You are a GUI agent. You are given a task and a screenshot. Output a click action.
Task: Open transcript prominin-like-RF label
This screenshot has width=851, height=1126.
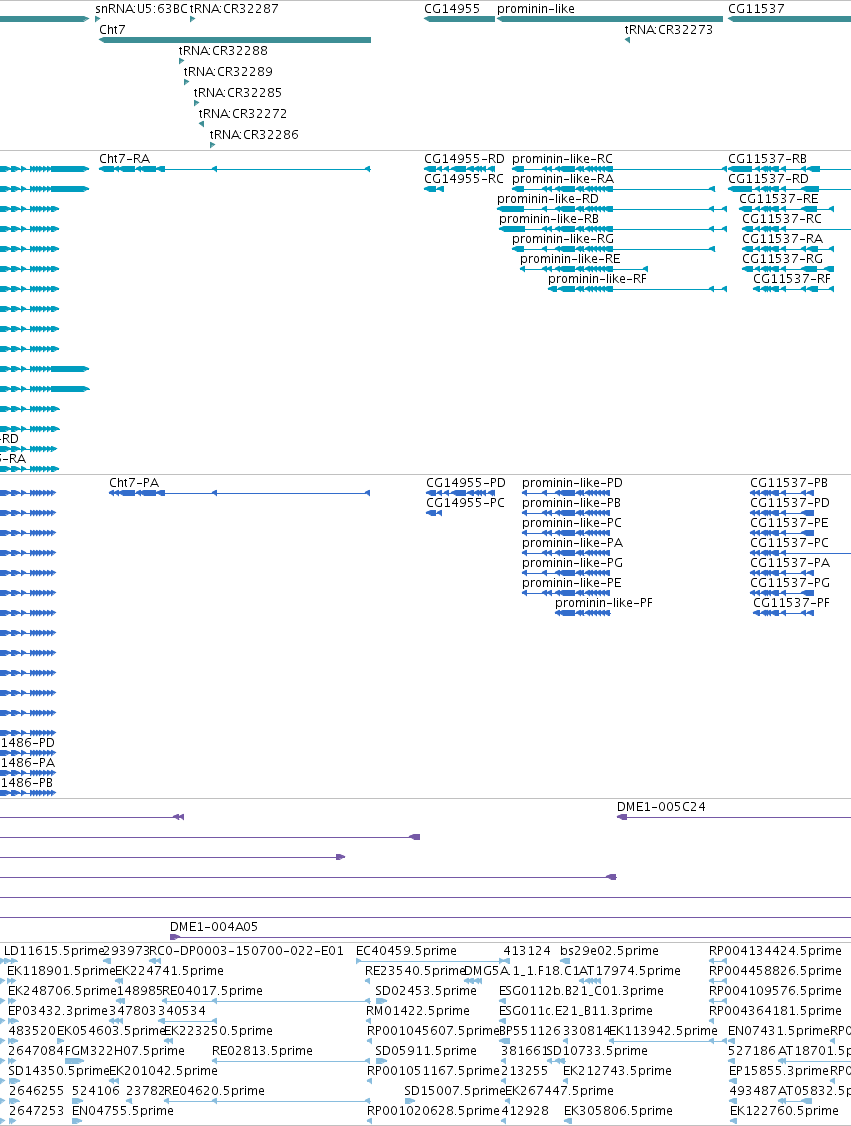(x=597, y=279)
